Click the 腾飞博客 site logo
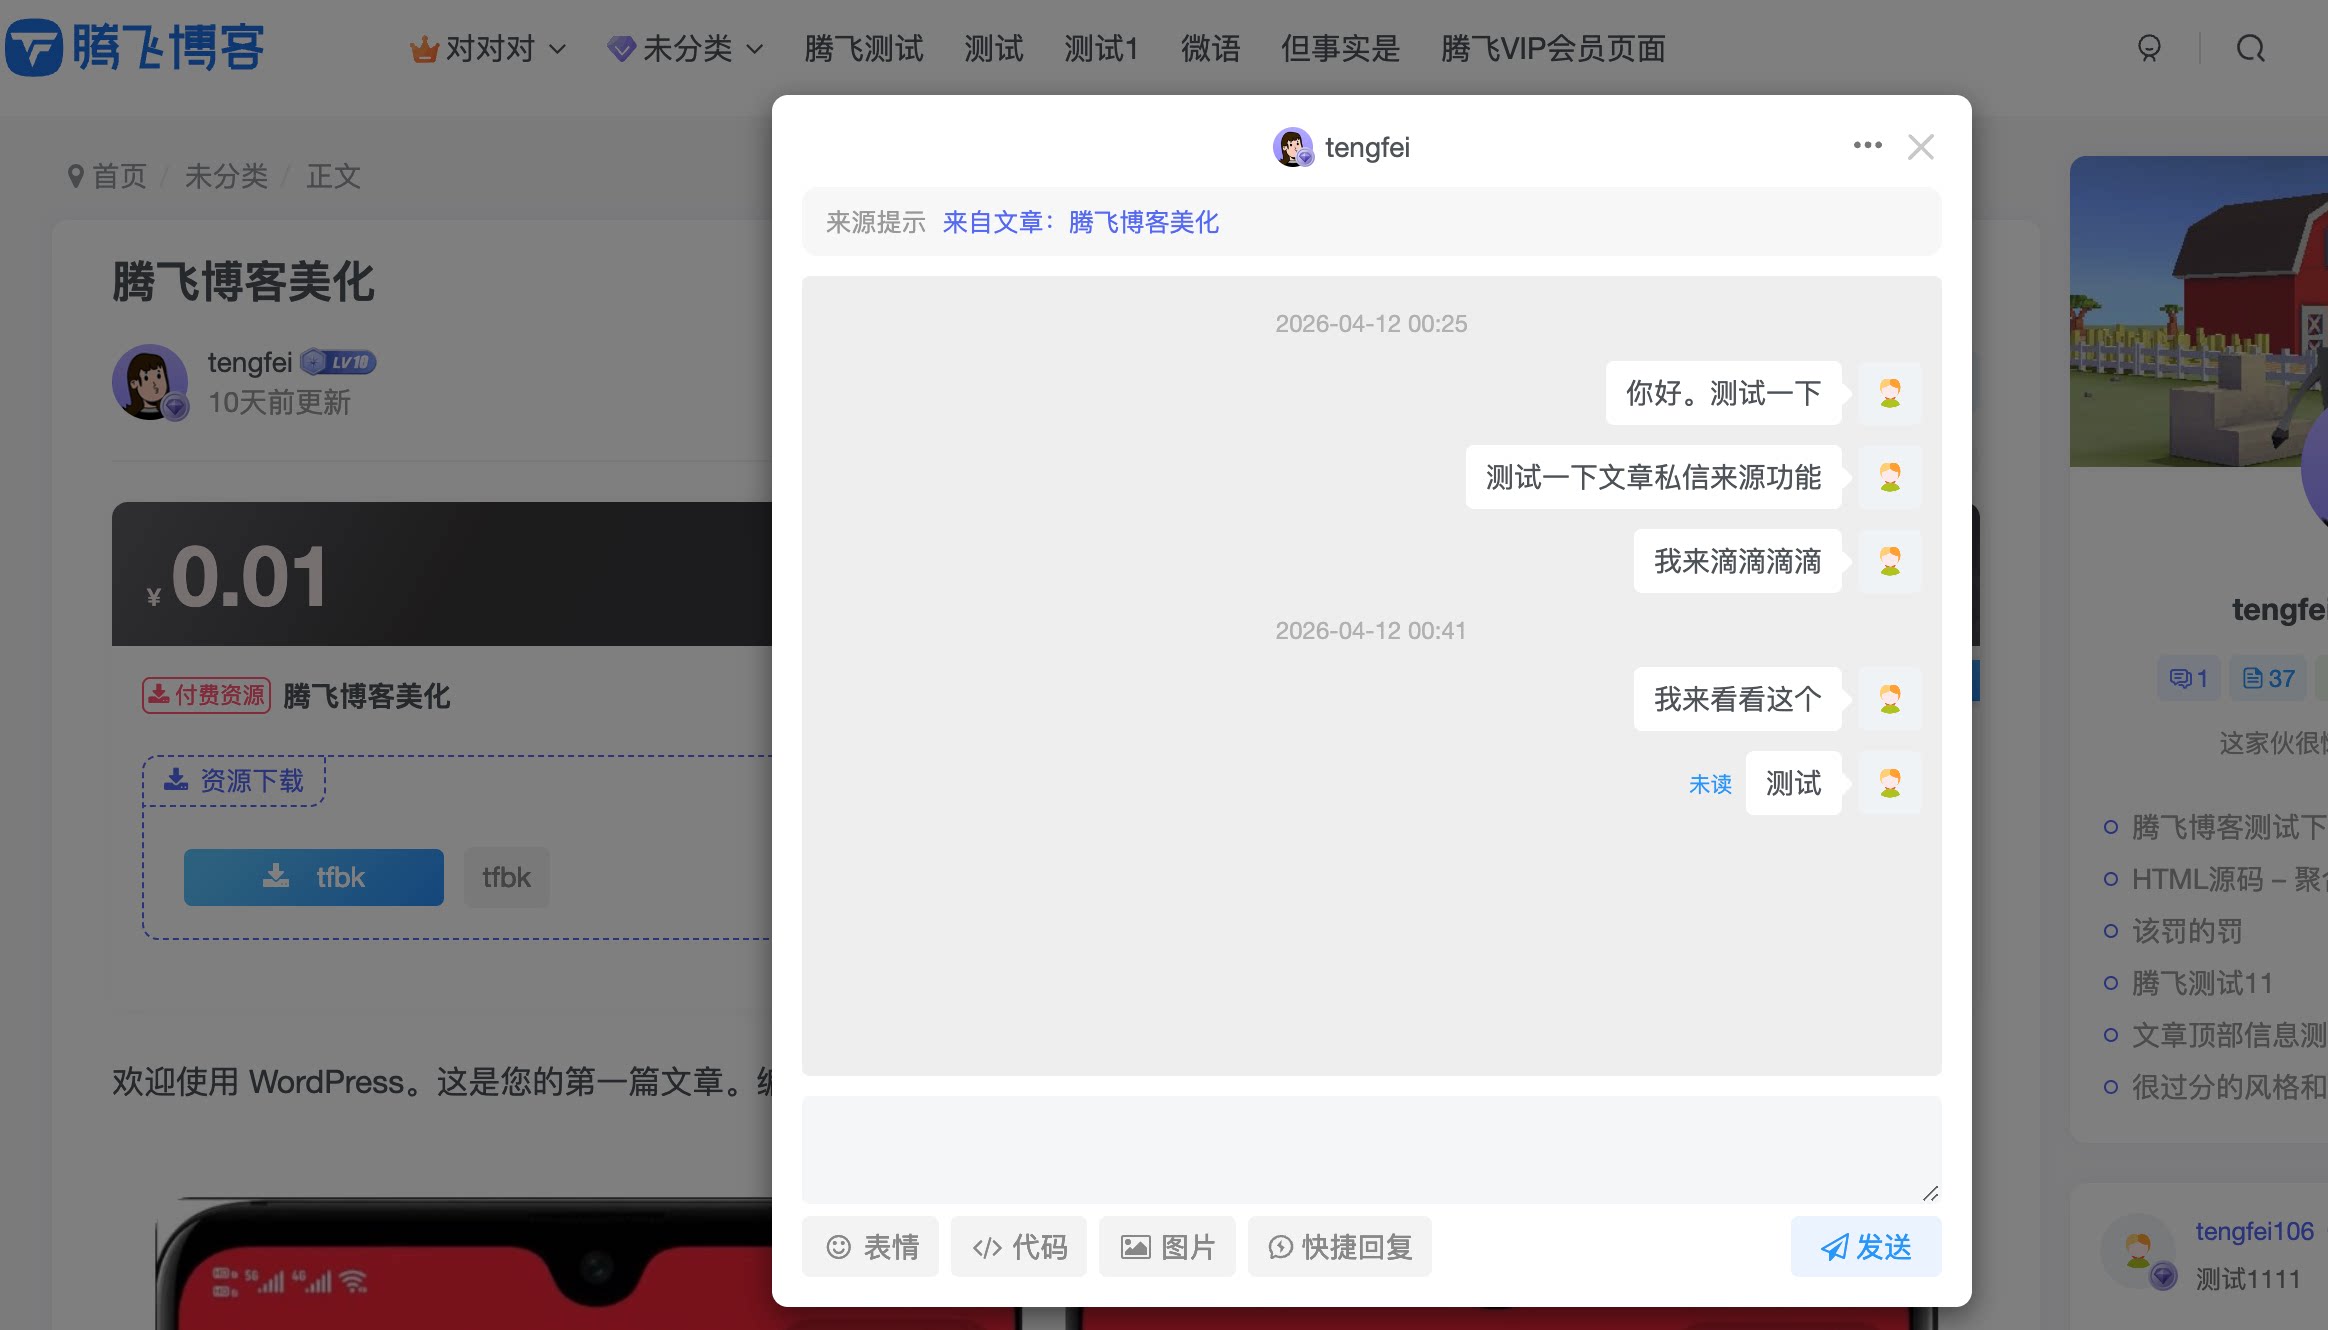Screen dimensions: 2328x1330 pyautogui.click(x=135, y=45)
